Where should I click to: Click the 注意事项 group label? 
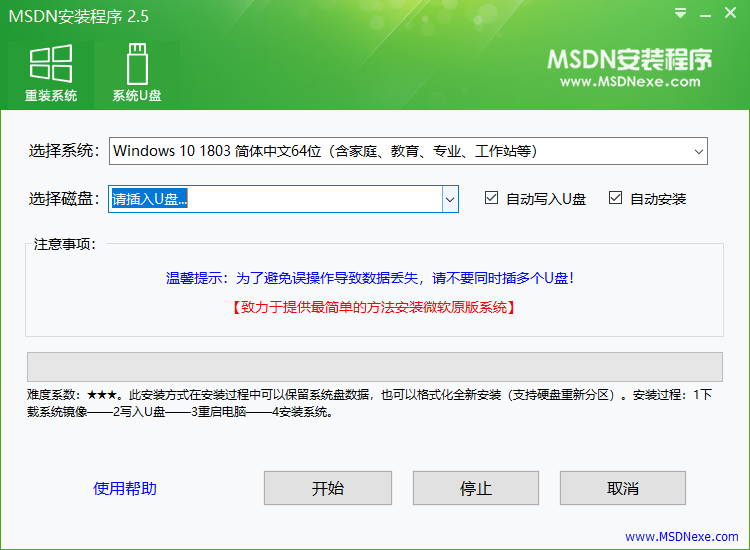pyautogui.click(x=65, y=244)
